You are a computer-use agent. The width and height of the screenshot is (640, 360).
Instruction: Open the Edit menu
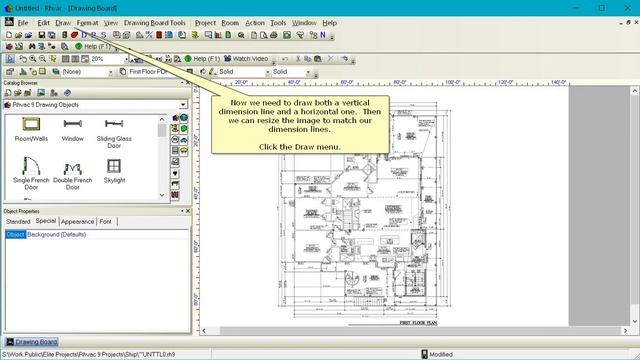[x=43, y=23]
